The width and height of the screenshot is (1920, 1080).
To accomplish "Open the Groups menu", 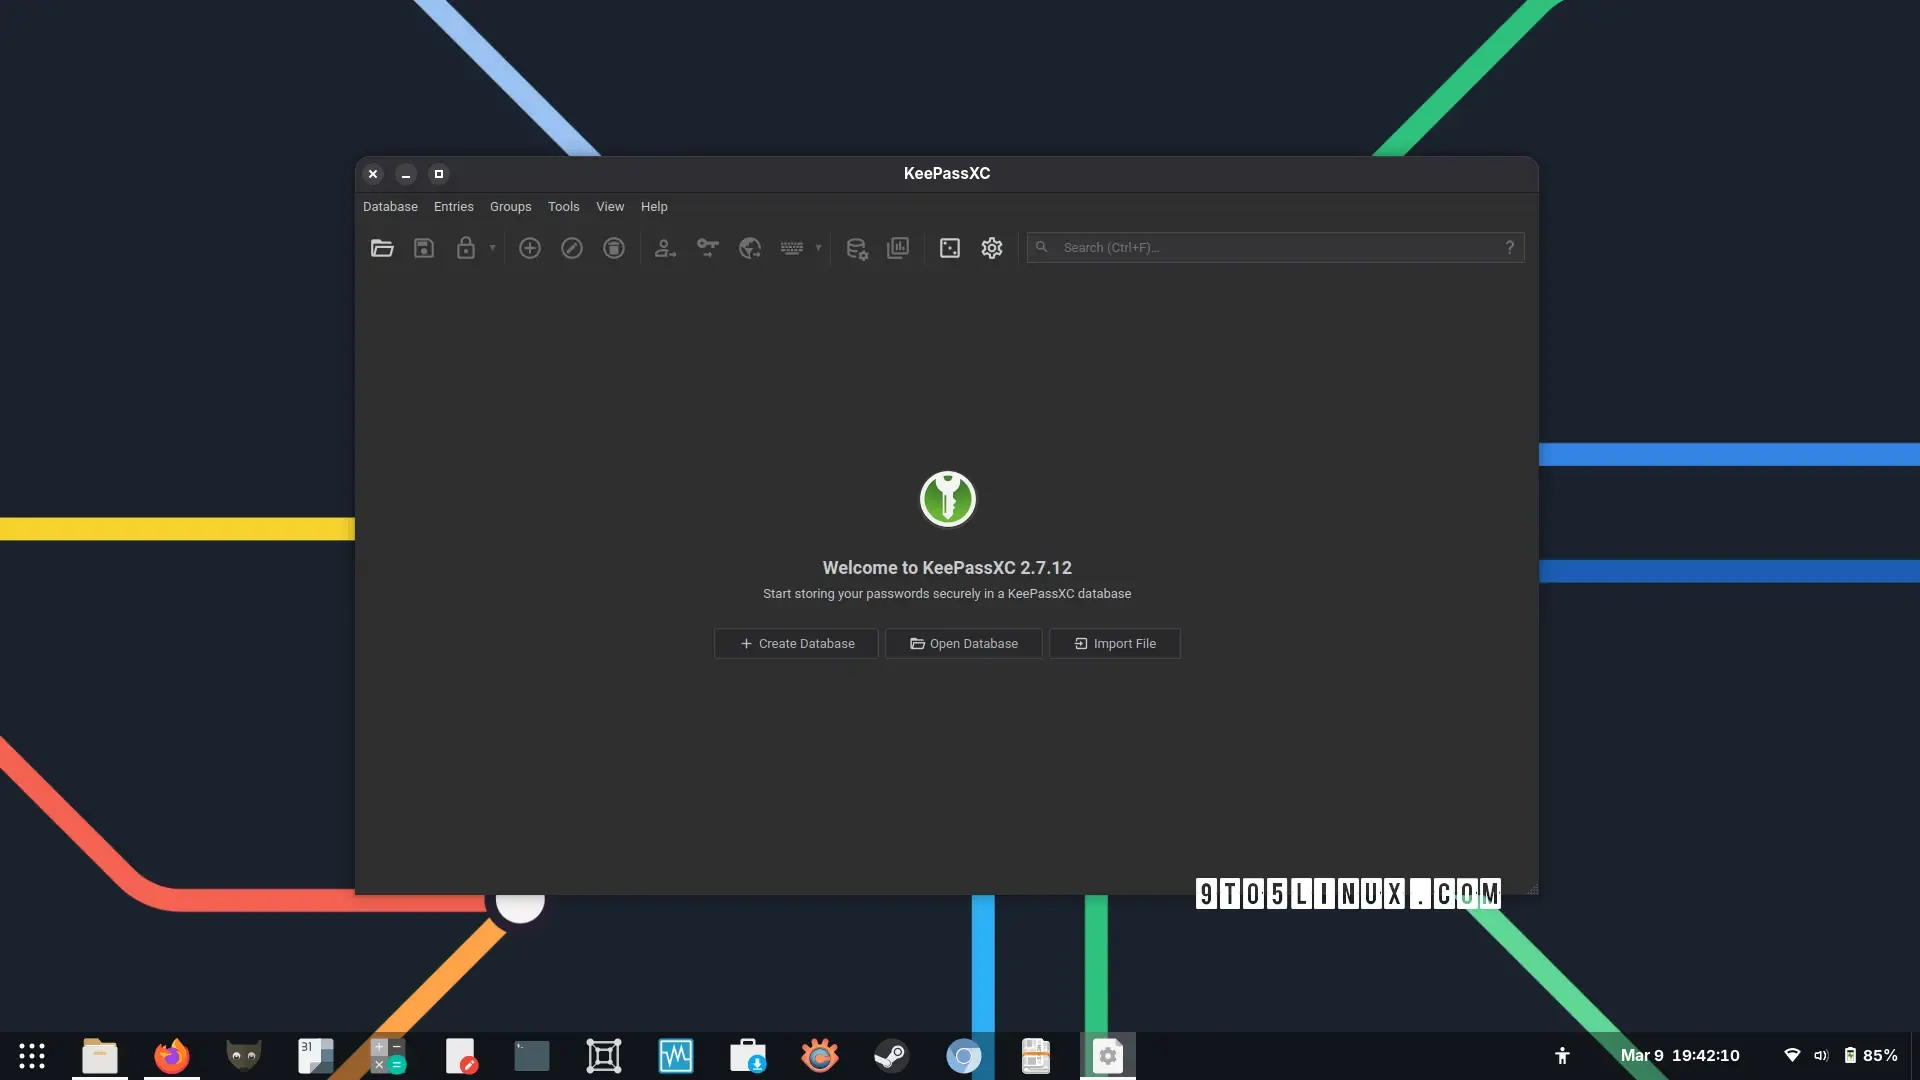I will coord(510,207).
